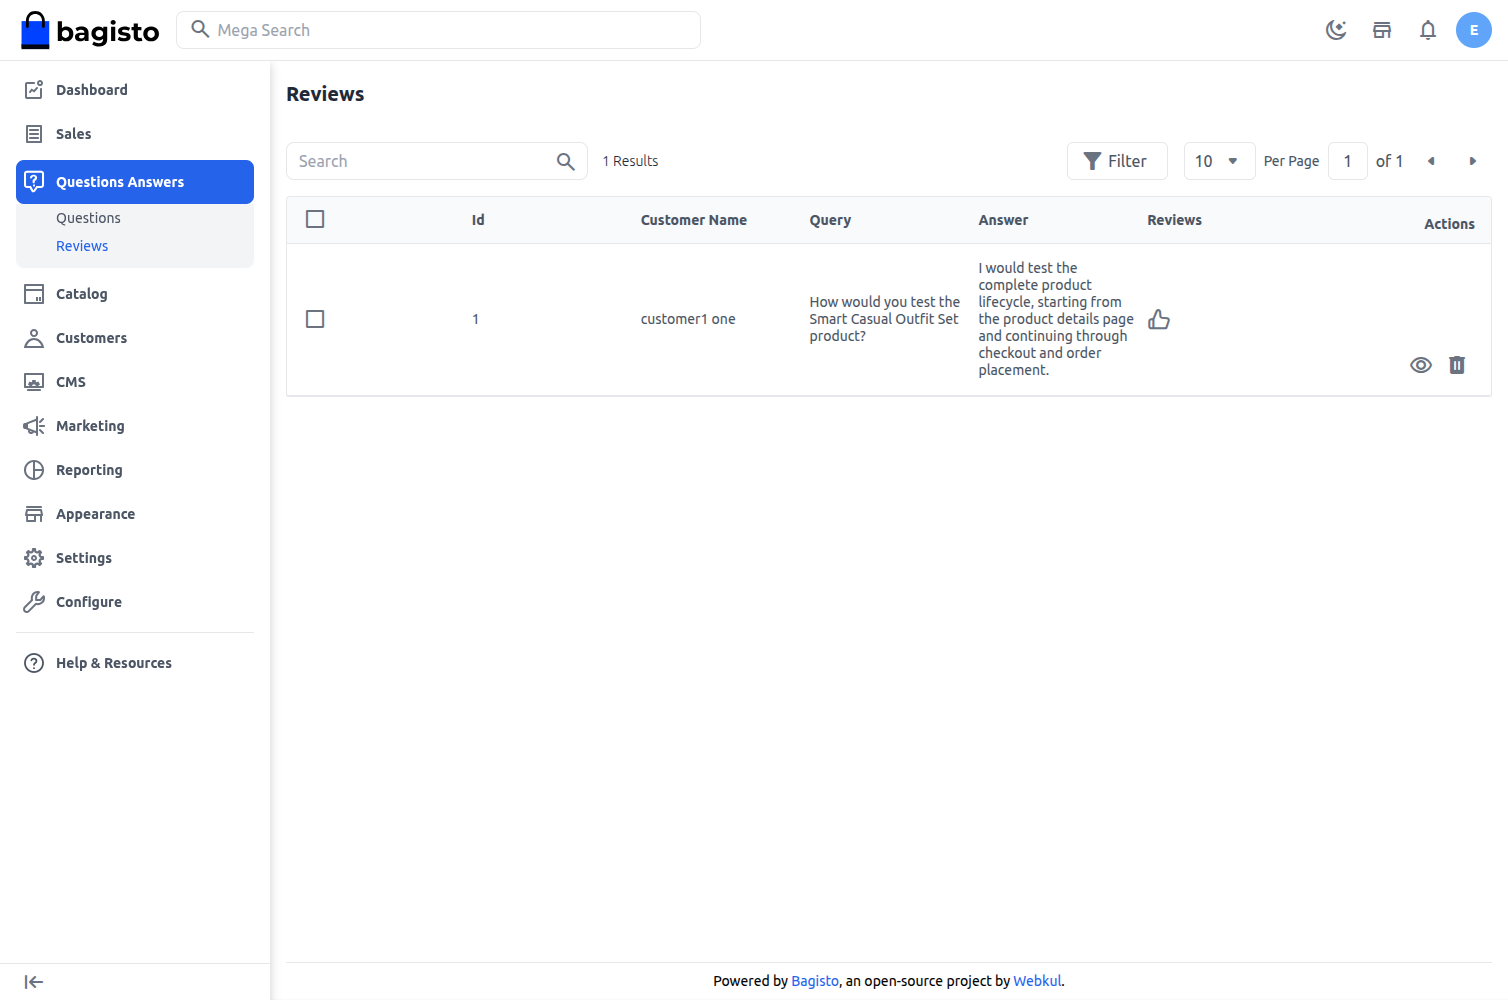Follow the Bagisto footer link
Image resolution: width=1508 pixels, height=1000 pixels.
tap(815, 981)
